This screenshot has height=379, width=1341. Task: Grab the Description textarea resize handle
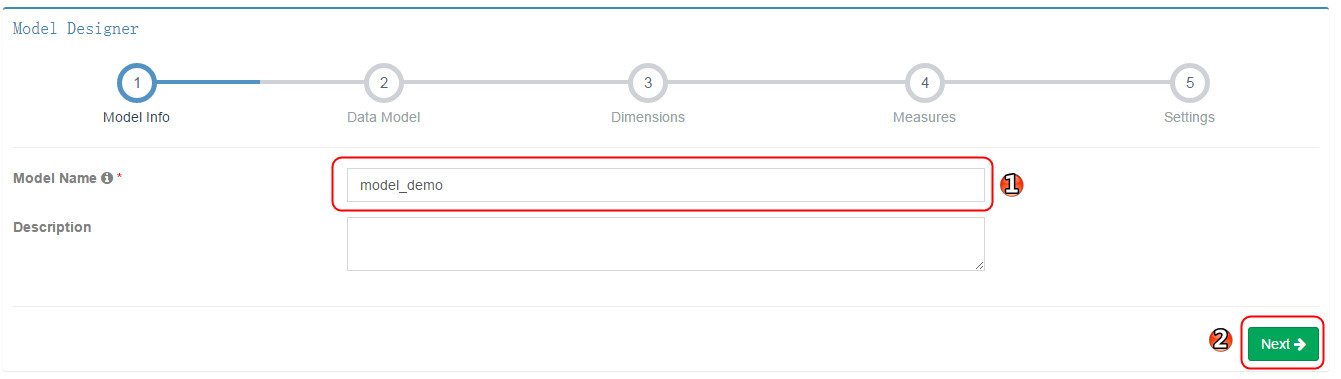tap(979, 265)
